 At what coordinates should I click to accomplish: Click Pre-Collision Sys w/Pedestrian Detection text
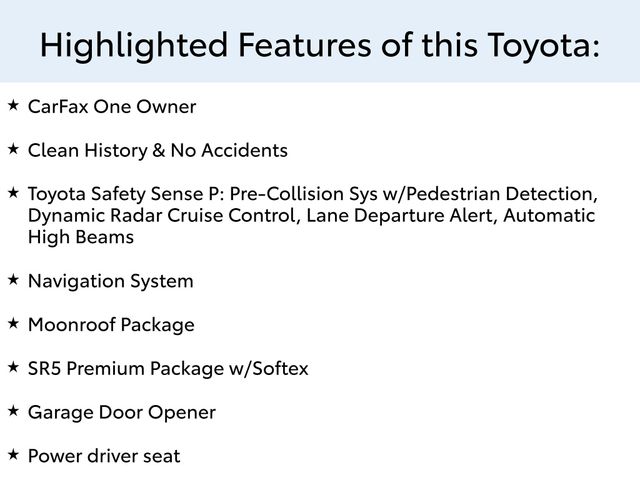tap(413, 194)
